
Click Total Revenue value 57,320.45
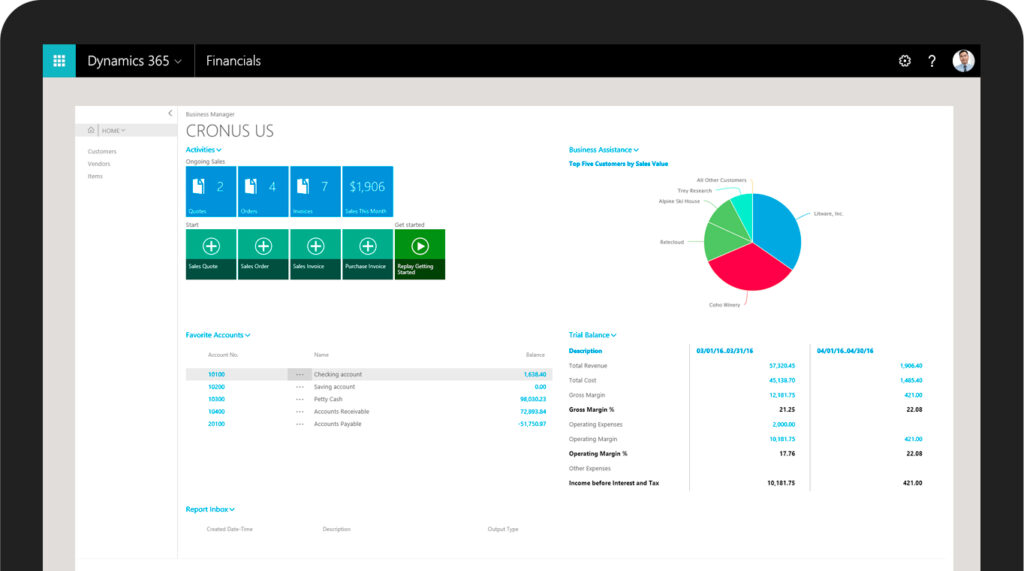(782, 366)
